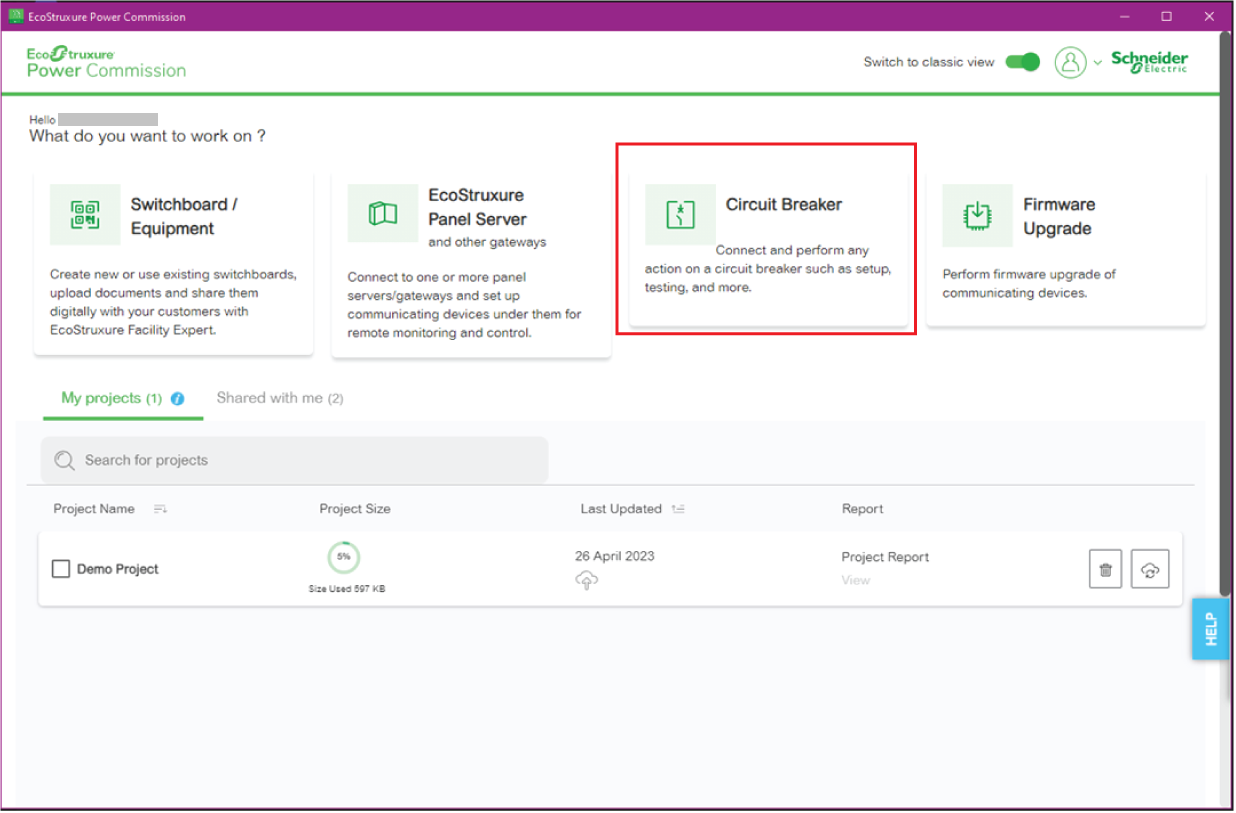Open the user account profile icon
This screenshot has height=813, width=1236.
pyautogui.click(x=1070, y=62)
